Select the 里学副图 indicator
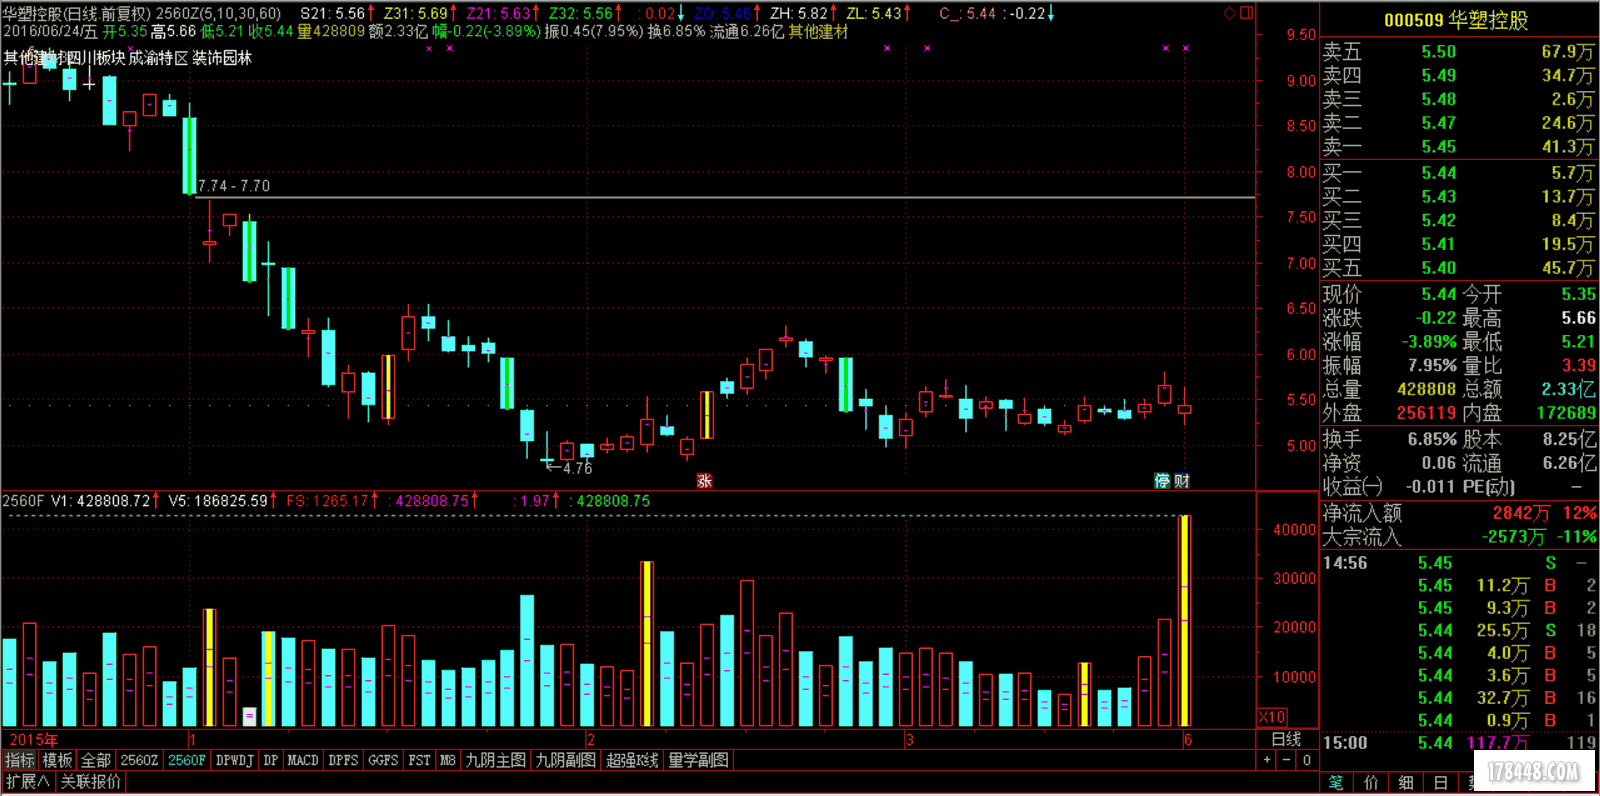This screenshot has width=1600, height=796. [x=698, y=760]
